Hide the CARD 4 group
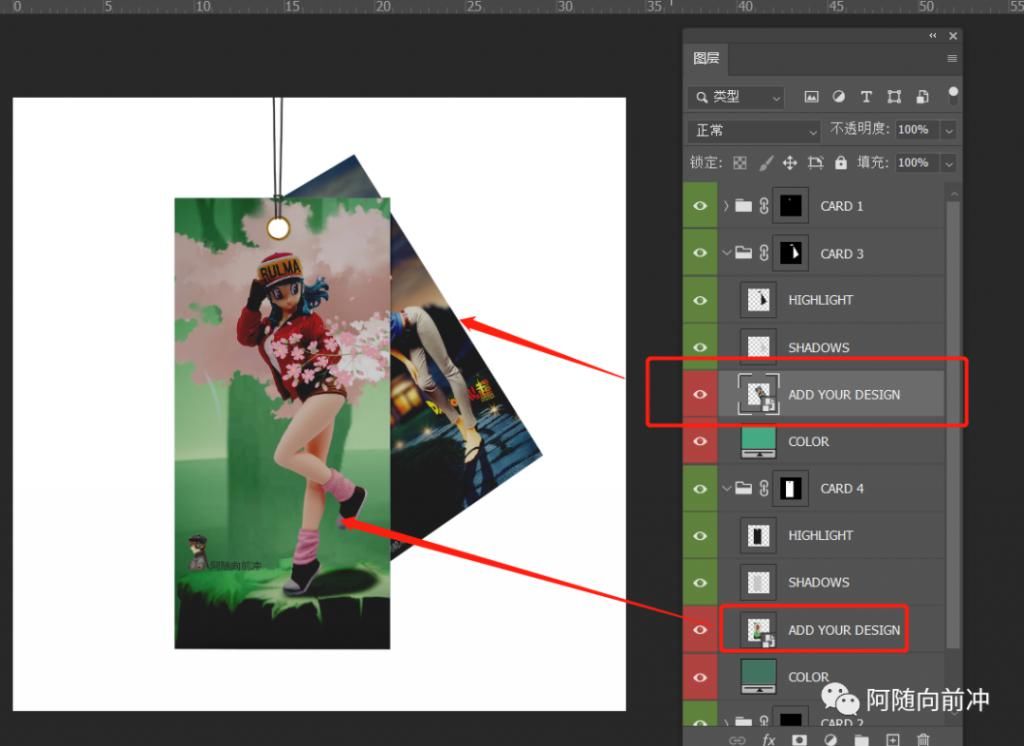The height and width of the screenshot is (746, 1024). coord(700,489)
